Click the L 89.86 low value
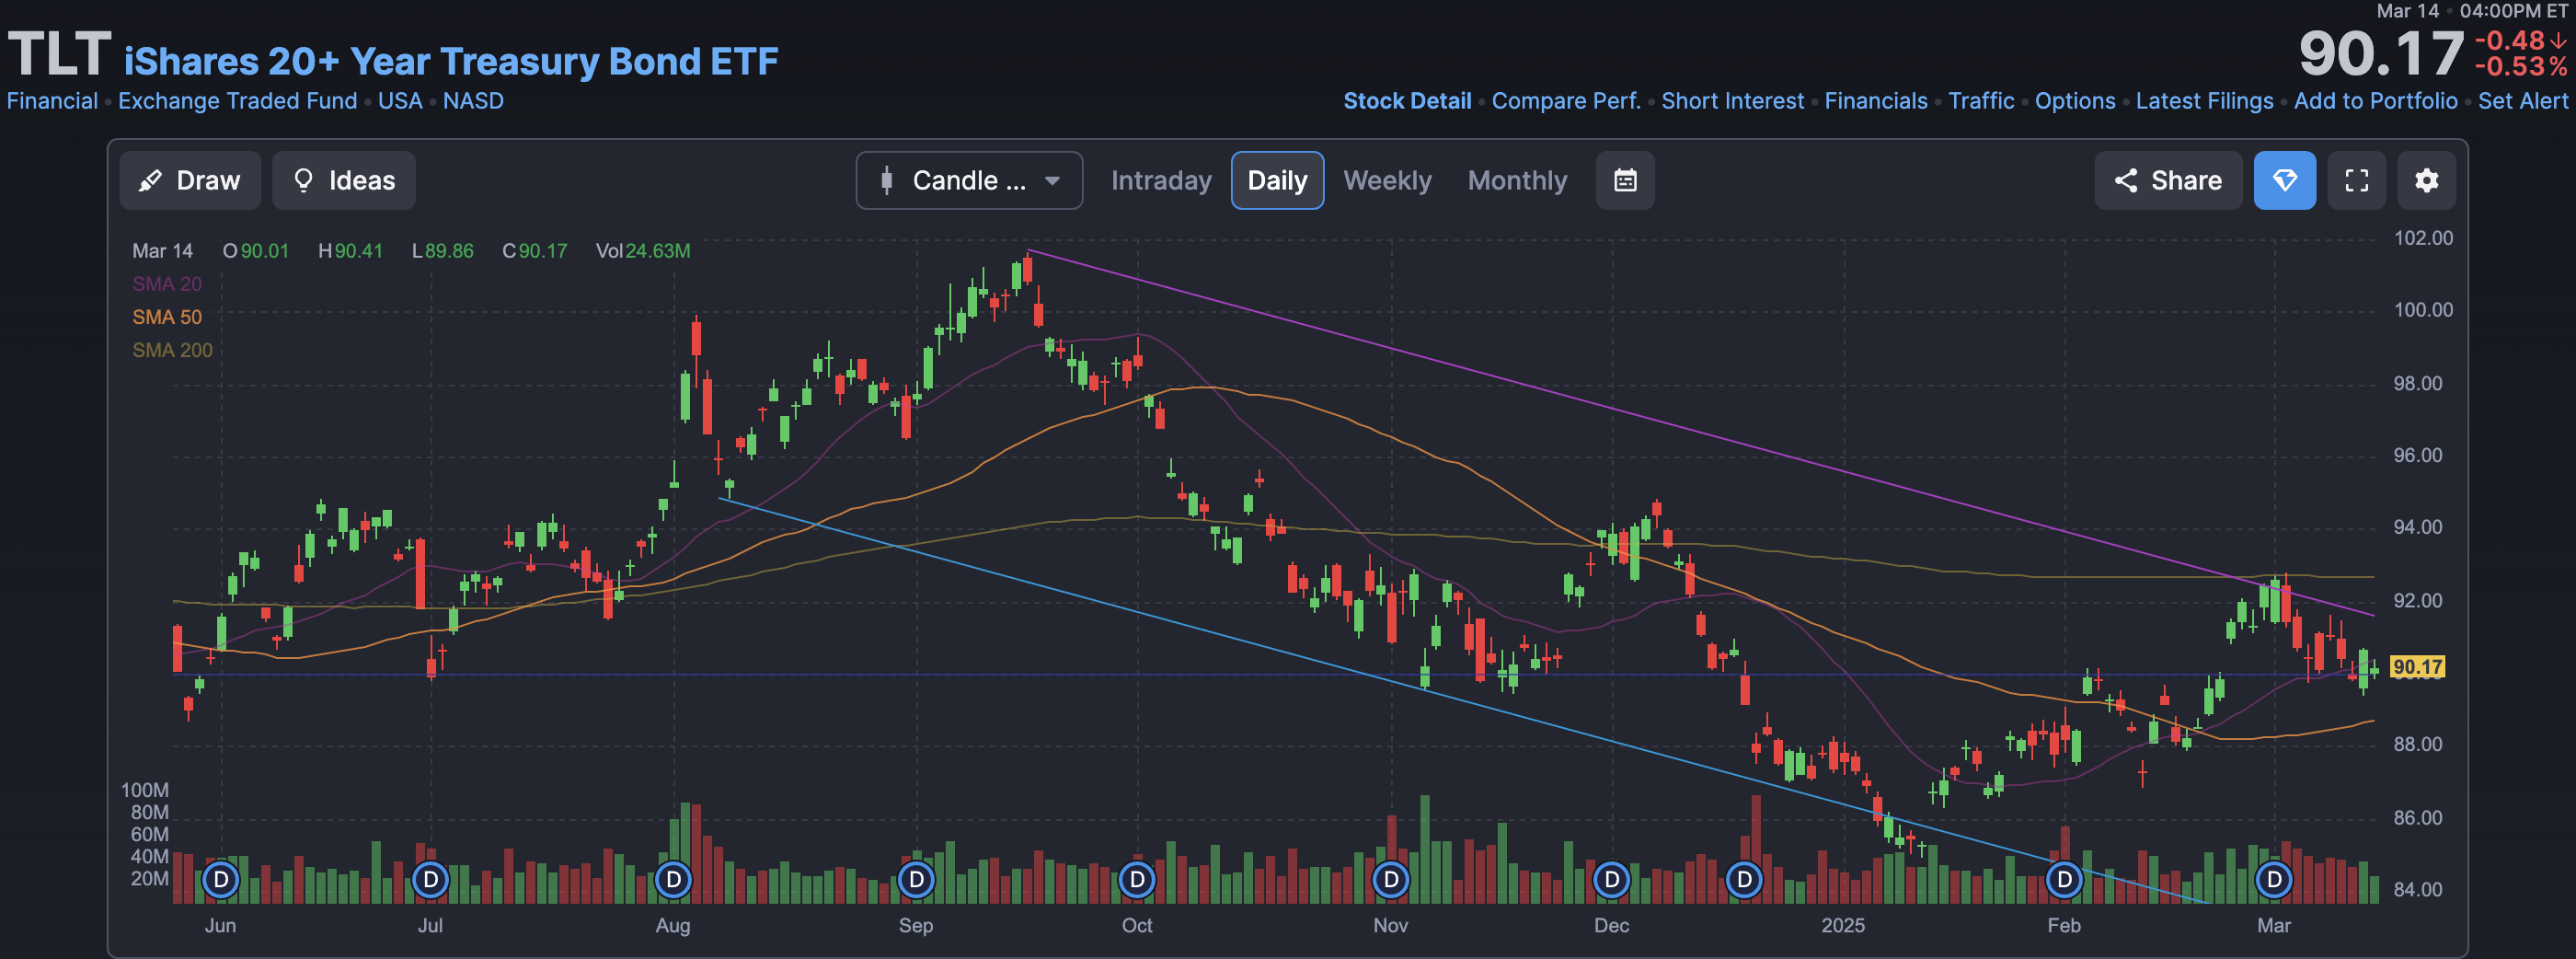 442,251
